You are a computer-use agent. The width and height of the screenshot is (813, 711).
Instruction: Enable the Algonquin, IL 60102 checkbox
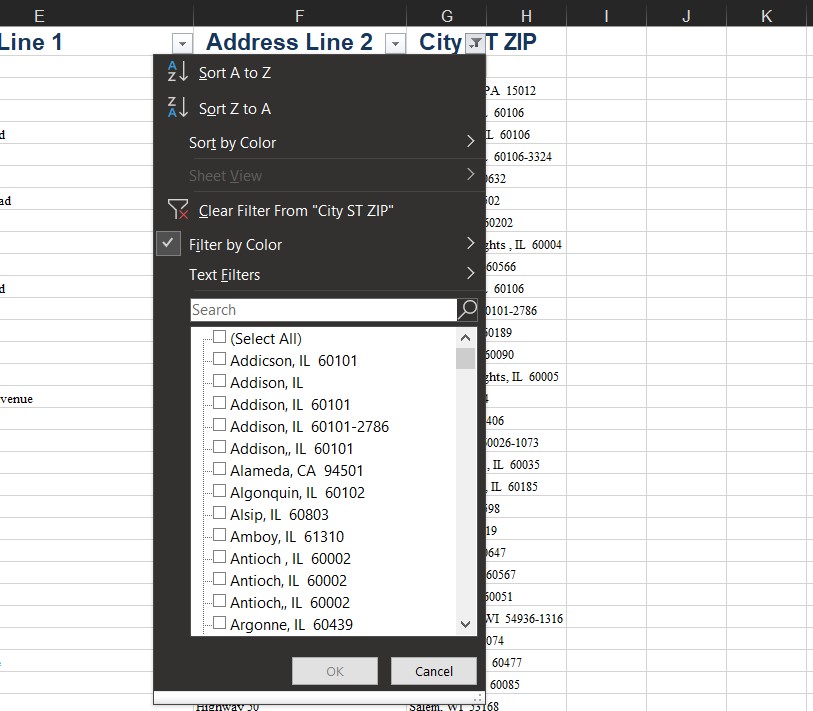pyautogui.click(x=220, y=492)
